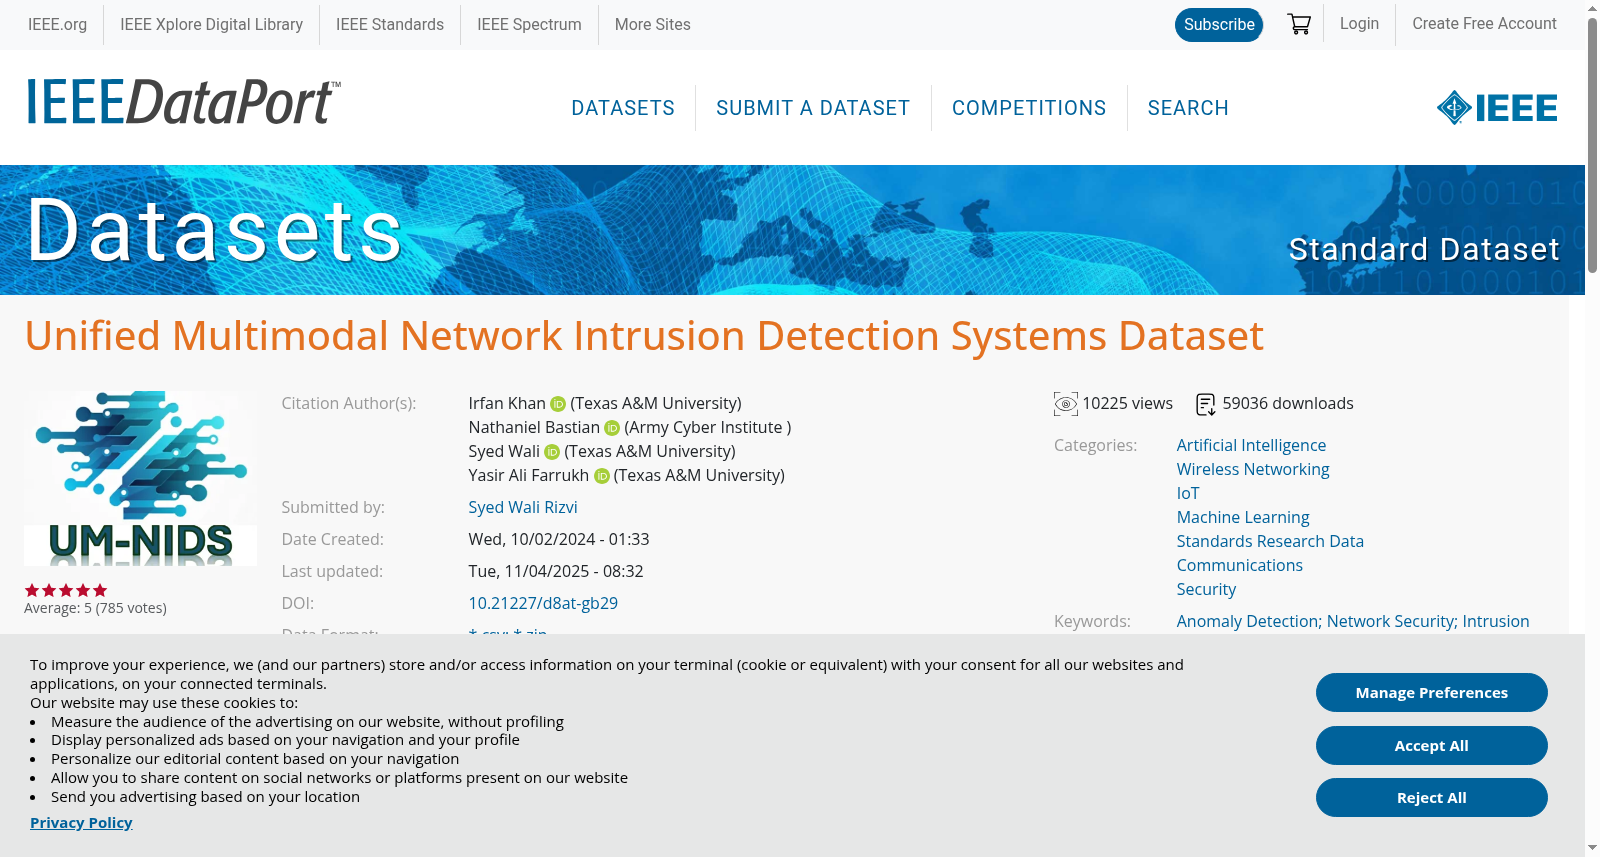1600x857 pixels.
Task: Click the page vertical scrollbar
Action: pos(1592,145)
